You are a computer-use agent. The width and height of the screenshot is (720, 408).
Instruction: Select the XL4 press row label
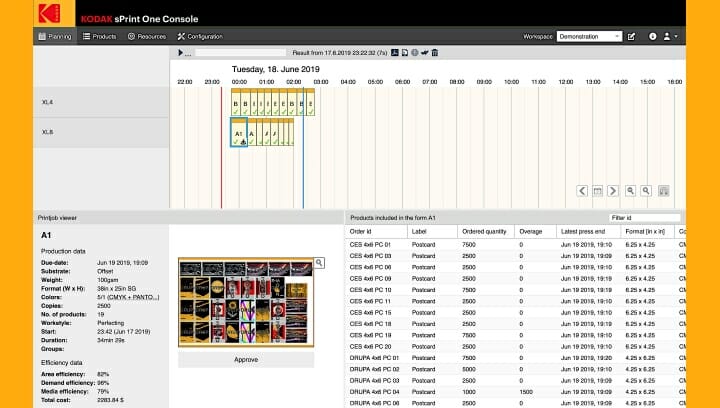point(101,102)
